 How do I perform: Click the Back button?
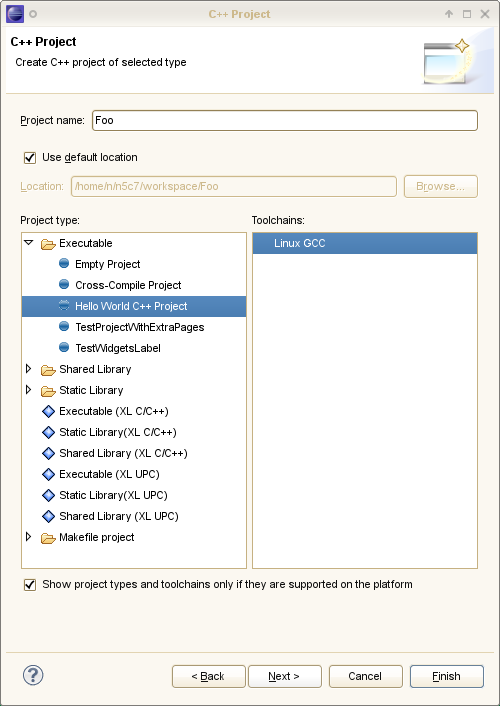[209, 676]
